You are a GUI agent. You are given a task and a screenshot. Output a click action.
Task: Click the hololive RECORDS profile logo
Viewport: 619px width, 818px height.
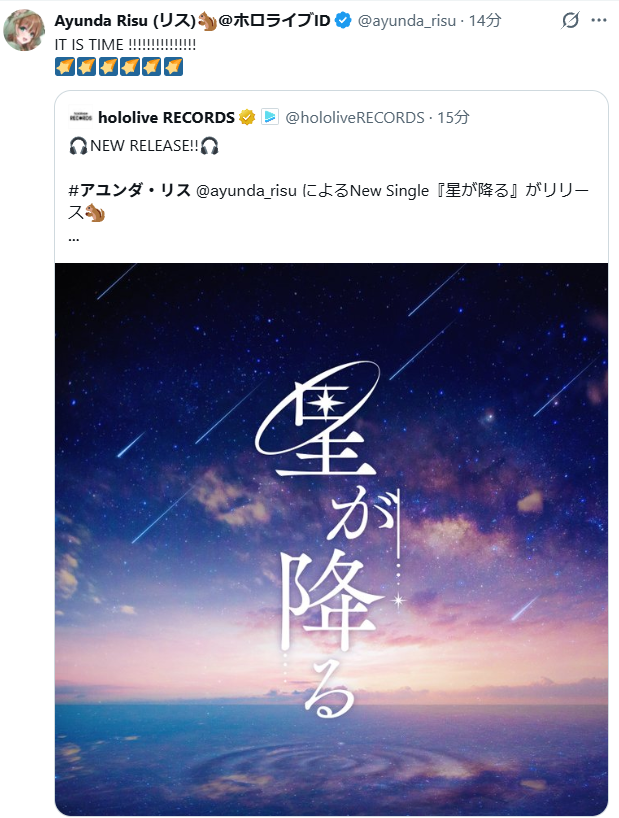coord(81,117)
